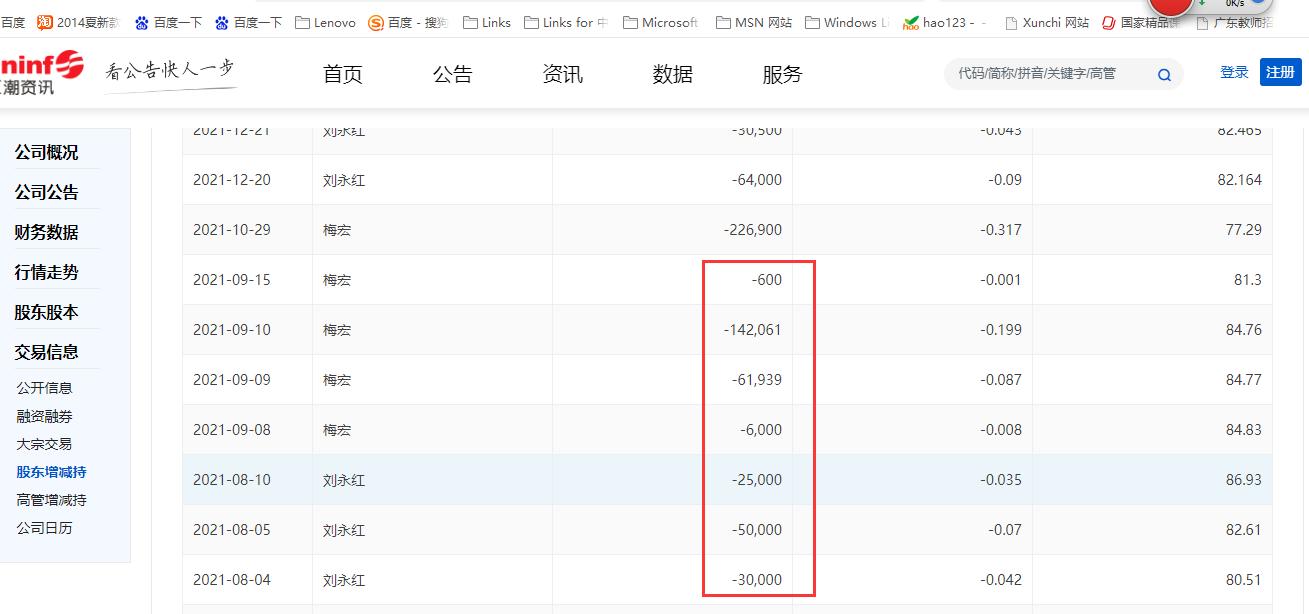The height and width of the screenshot is (614, 1309).
Task: Switch to the 数据 section
Action: [x=672, y=74]
